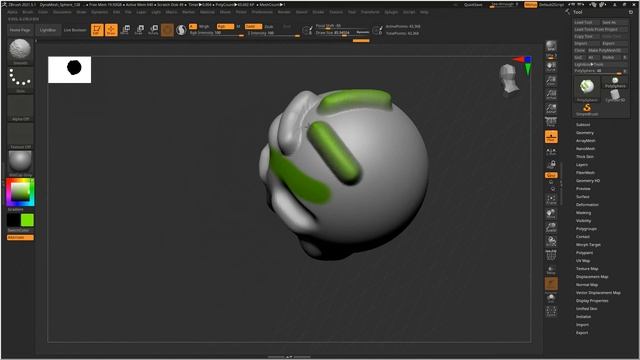The image size is (640, 360).
Task: Choose the Scale transform icon
Action: 139,30
